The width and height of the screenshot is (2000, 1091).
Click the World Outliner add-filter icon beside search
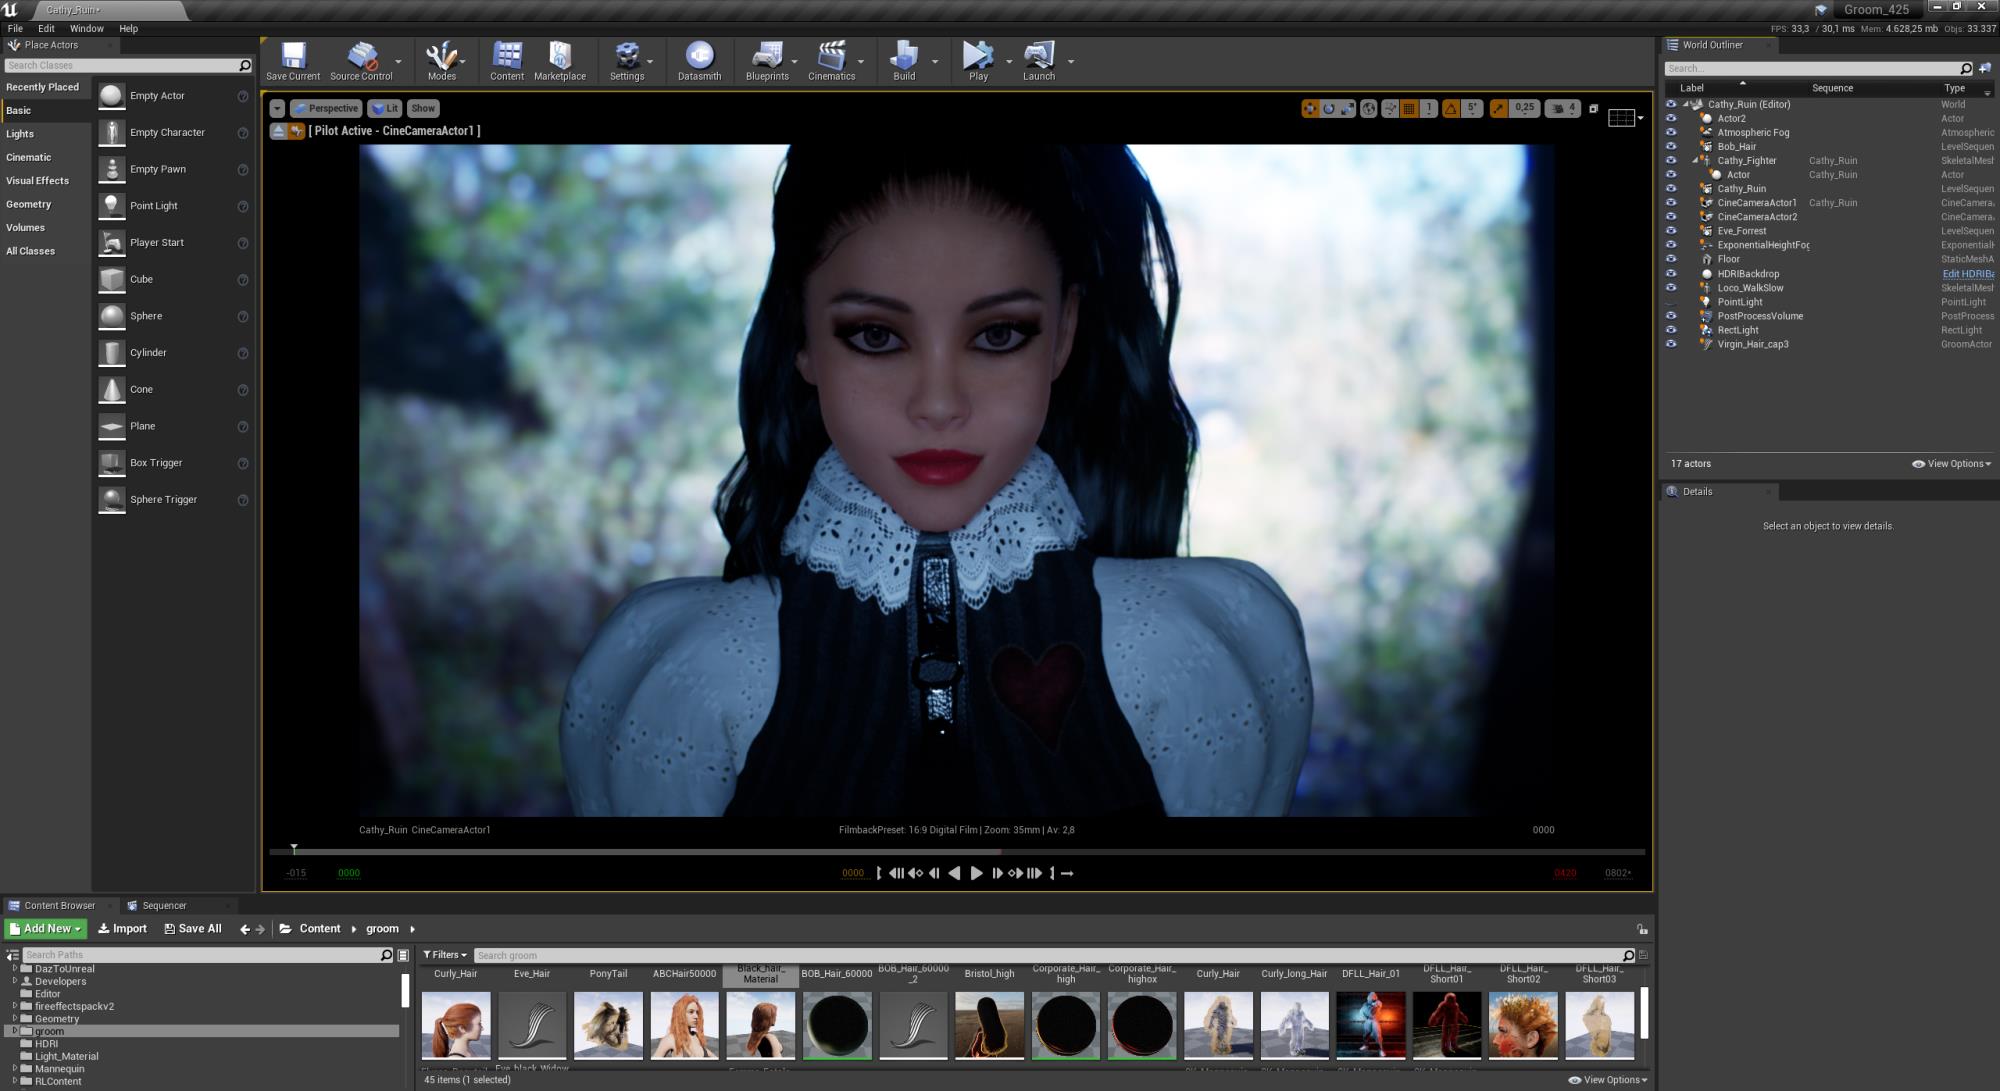coord(1985,68)
